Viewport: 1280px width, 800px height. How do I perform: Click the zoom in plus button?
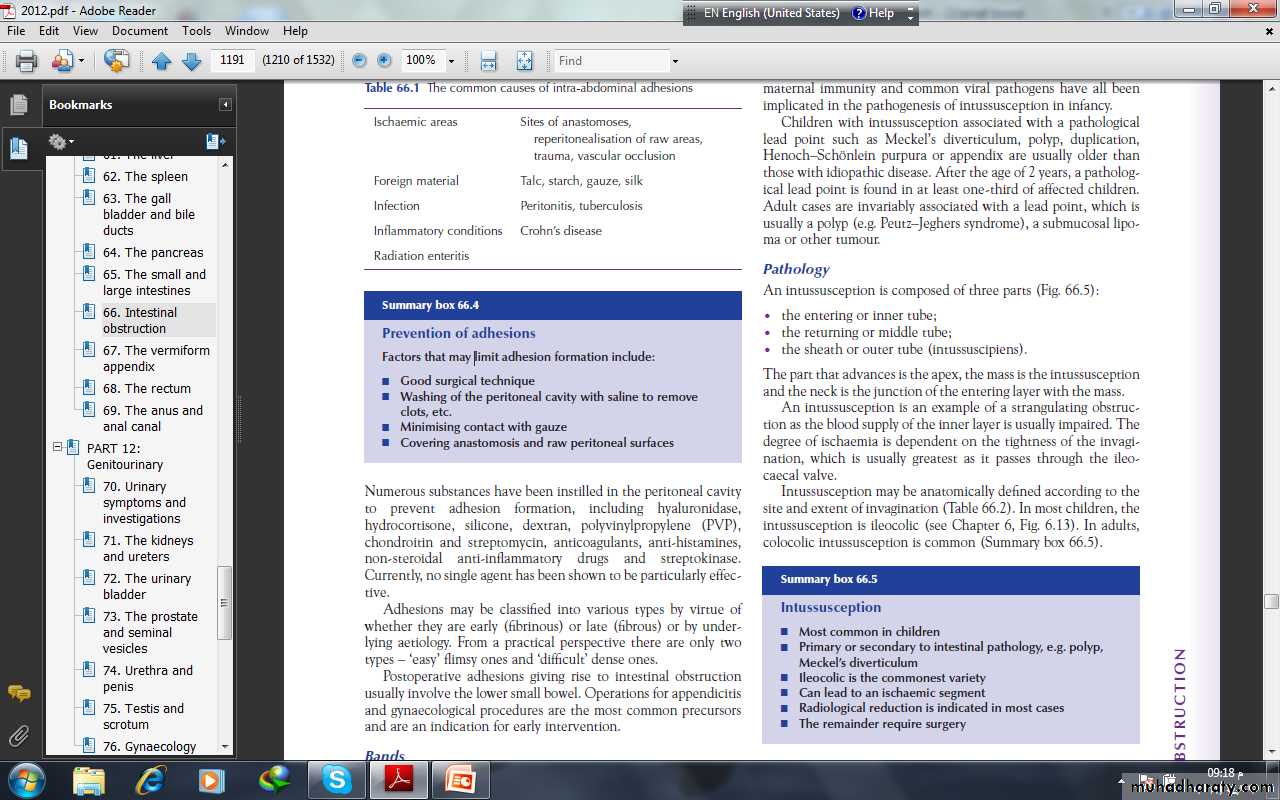coord(384,61)
